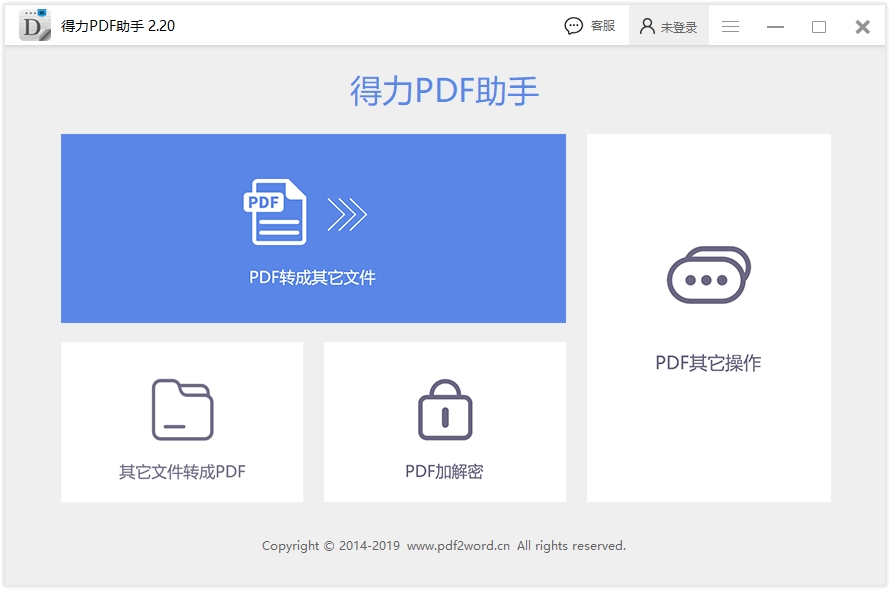Click the chat bubbles icon for other operations
This screenshot has height=591, width=892.
(709, 275)
